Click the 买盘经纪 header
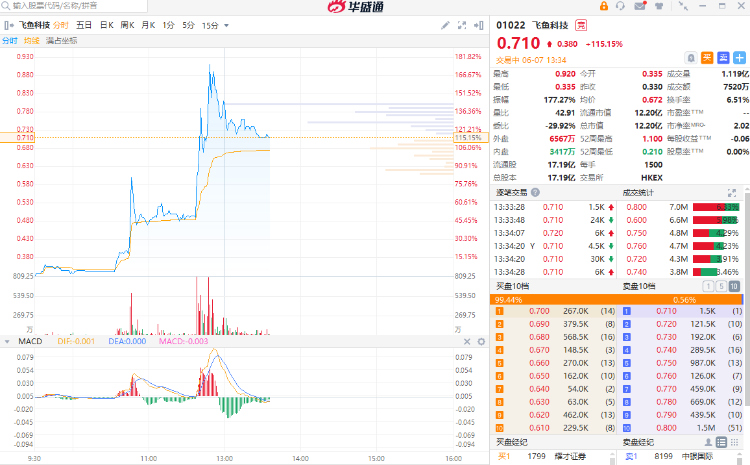 pos(511,442)
